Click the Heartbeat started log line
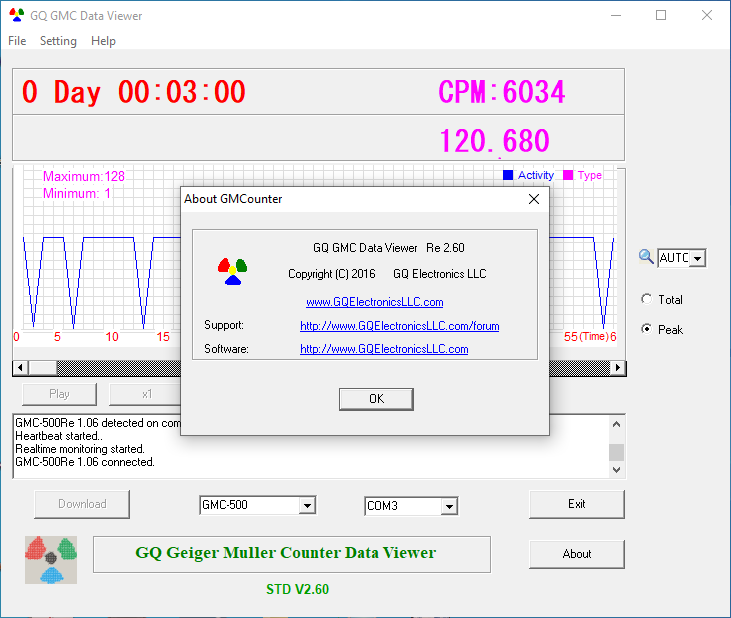731x618 pixels. (59, 436)
